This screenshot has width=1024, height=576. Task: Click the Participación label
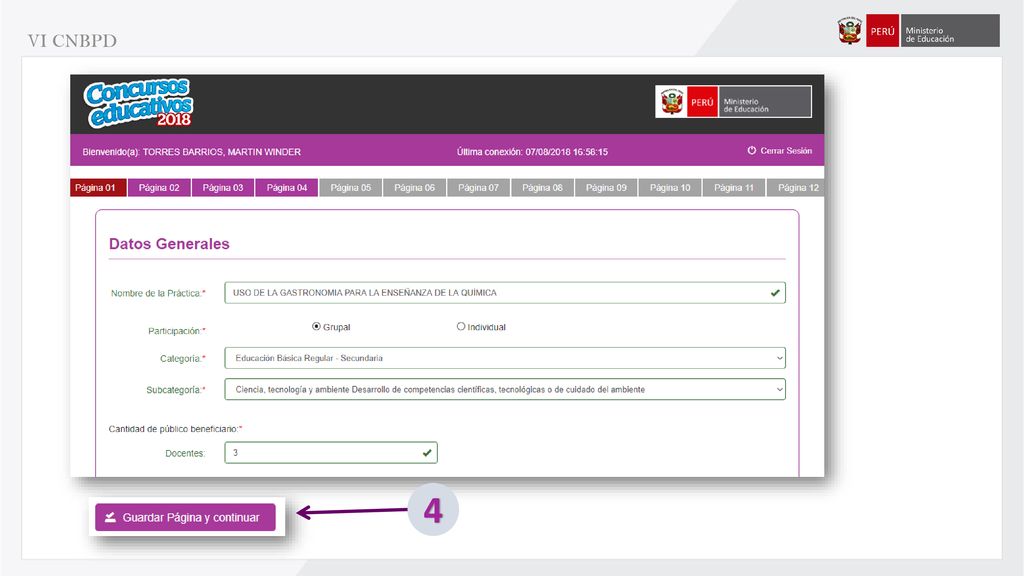(176, 331)
